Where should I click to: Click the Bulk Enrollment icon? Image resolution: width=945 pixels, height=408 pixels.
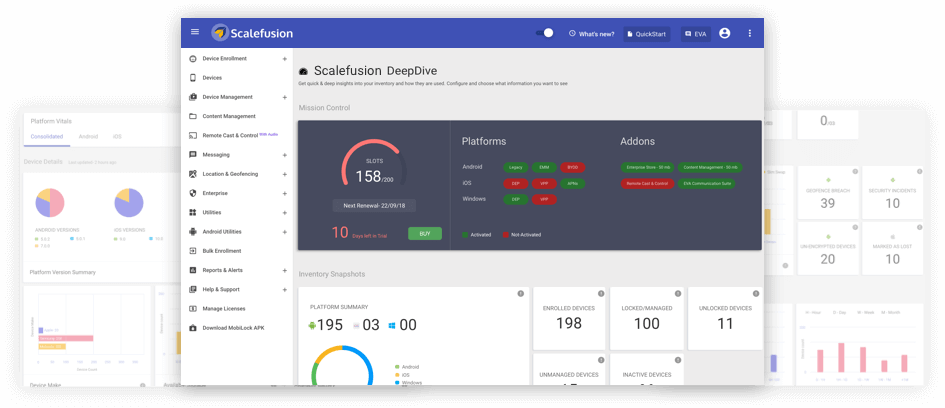[193, 251]
